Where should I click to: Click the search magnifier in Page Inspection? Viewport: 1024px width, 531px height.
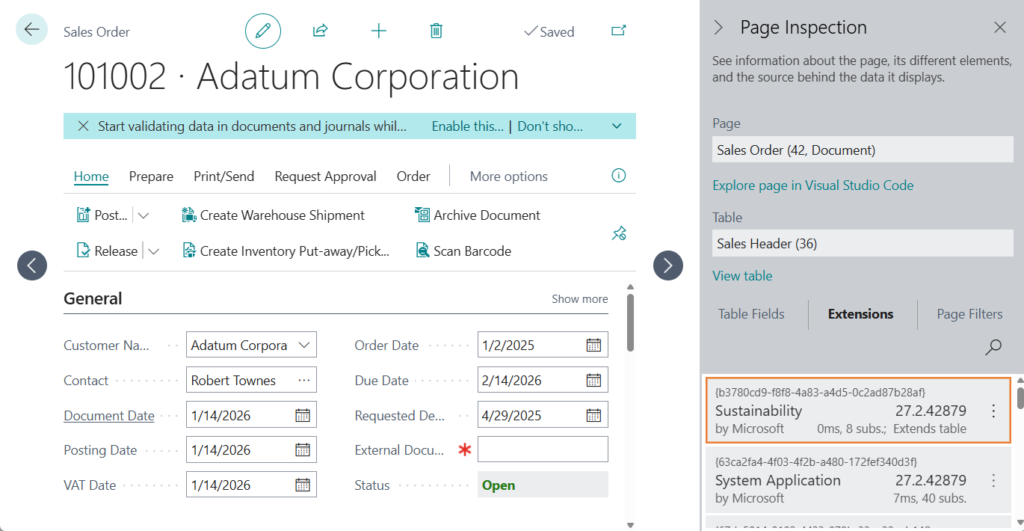[993, 347]
